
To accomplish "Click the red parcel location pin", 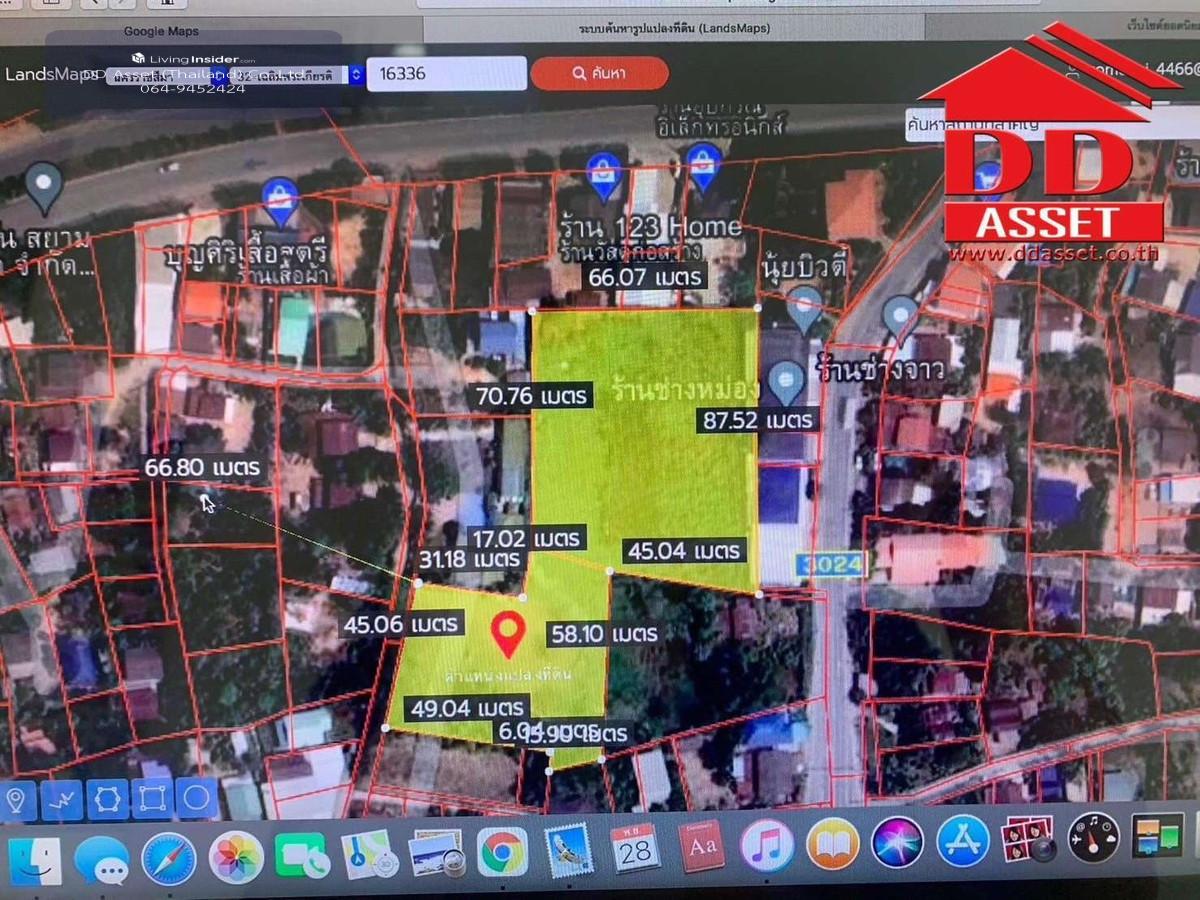I will tap(509, 634).
